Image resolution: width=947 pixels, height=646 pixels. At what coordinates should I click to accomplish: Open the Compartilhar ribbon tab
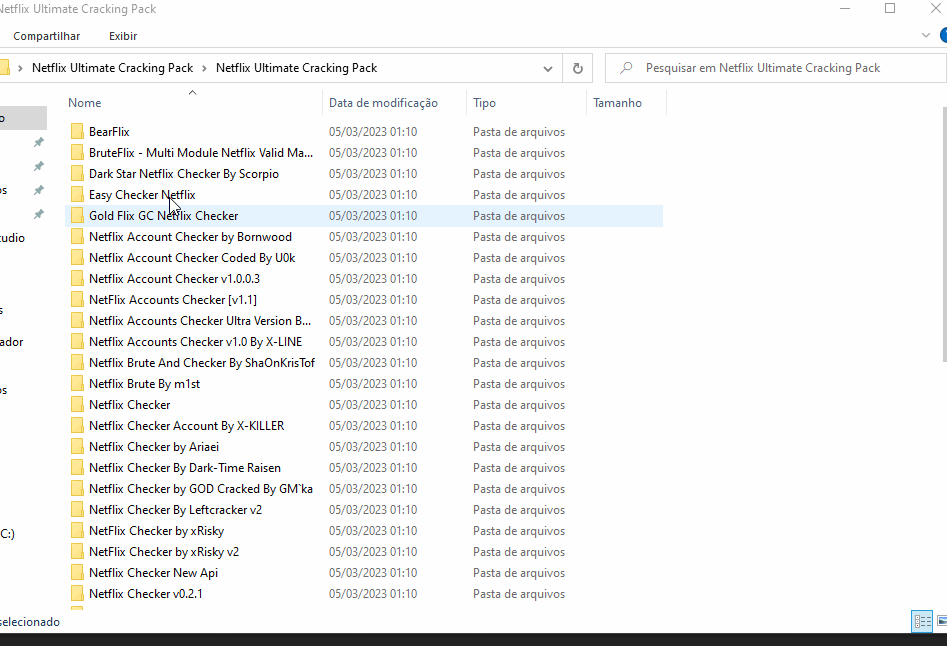[x=46, y=36]
